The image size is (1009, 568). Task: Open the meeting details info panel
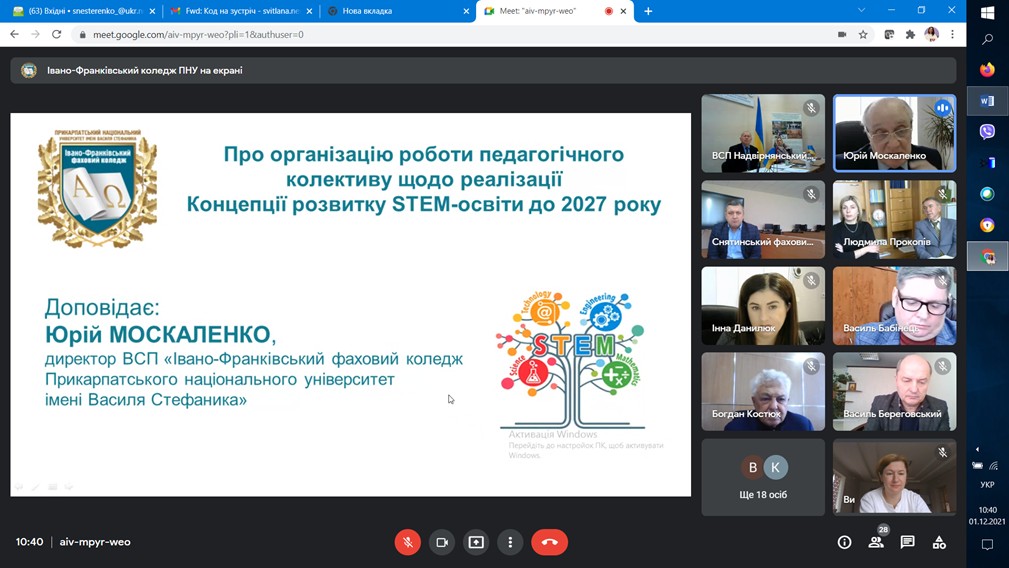[844, 542]
